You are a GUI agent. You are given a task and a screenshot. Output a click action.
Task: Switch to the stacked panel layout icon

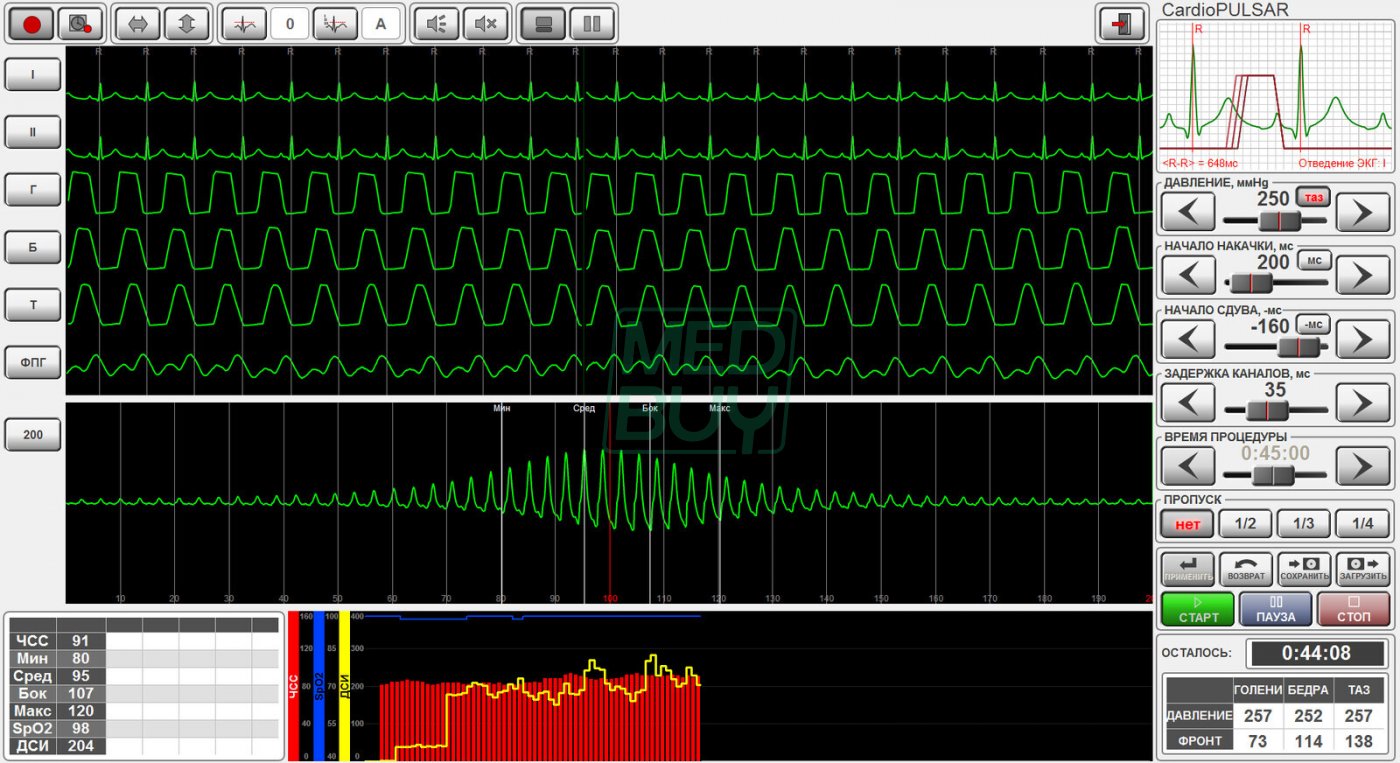click(544, 23)
